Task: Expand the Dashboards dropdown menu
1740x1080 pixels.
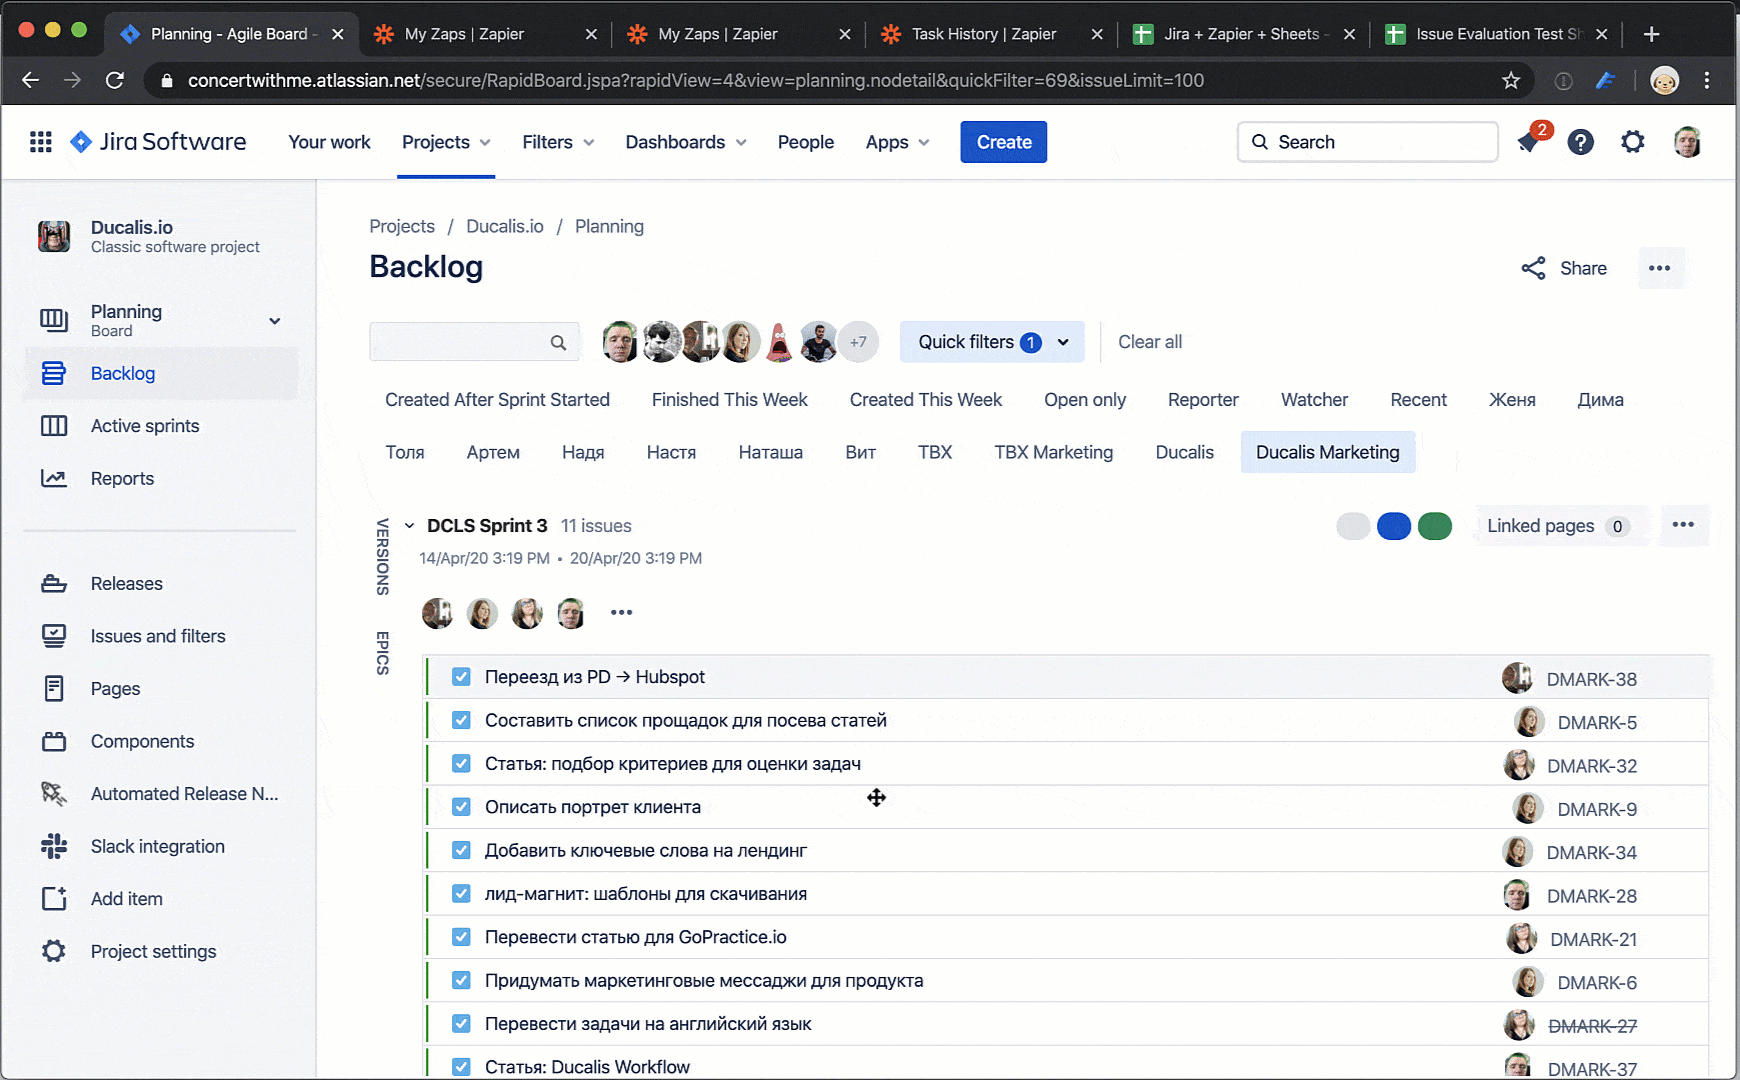Action: tap(686, 142)
